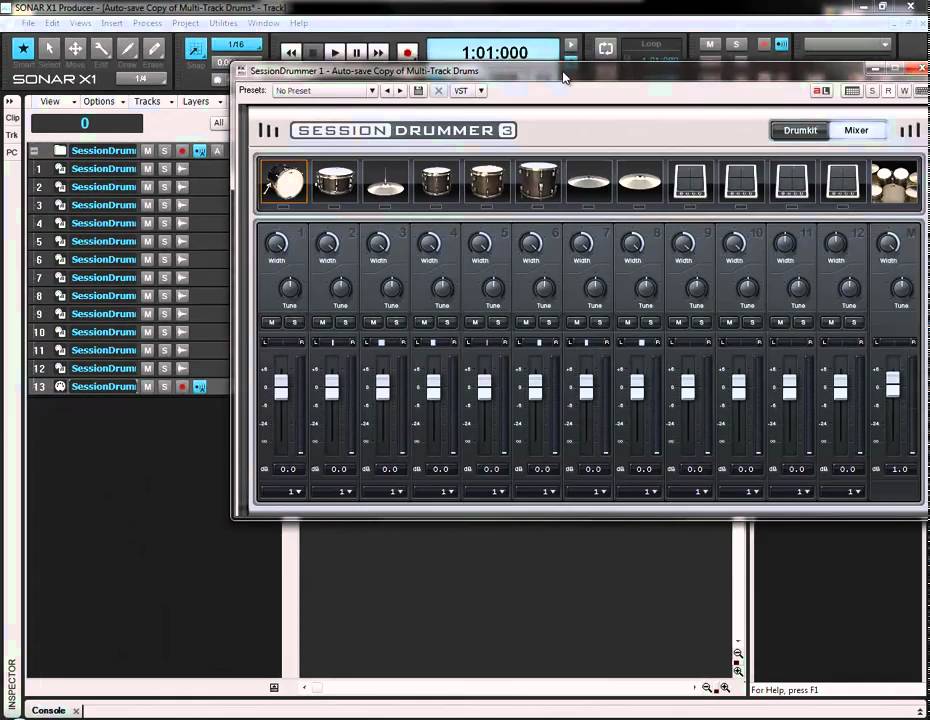
Task: Delete the preset with the X icon
Action: [x=438, y=91]
